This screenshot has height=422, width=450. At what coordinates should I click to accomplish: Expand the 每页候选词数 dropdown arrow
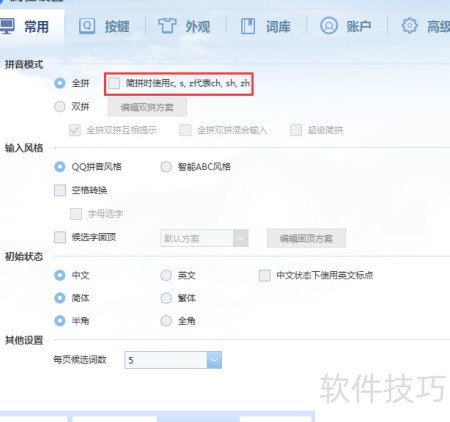point(214,360)
